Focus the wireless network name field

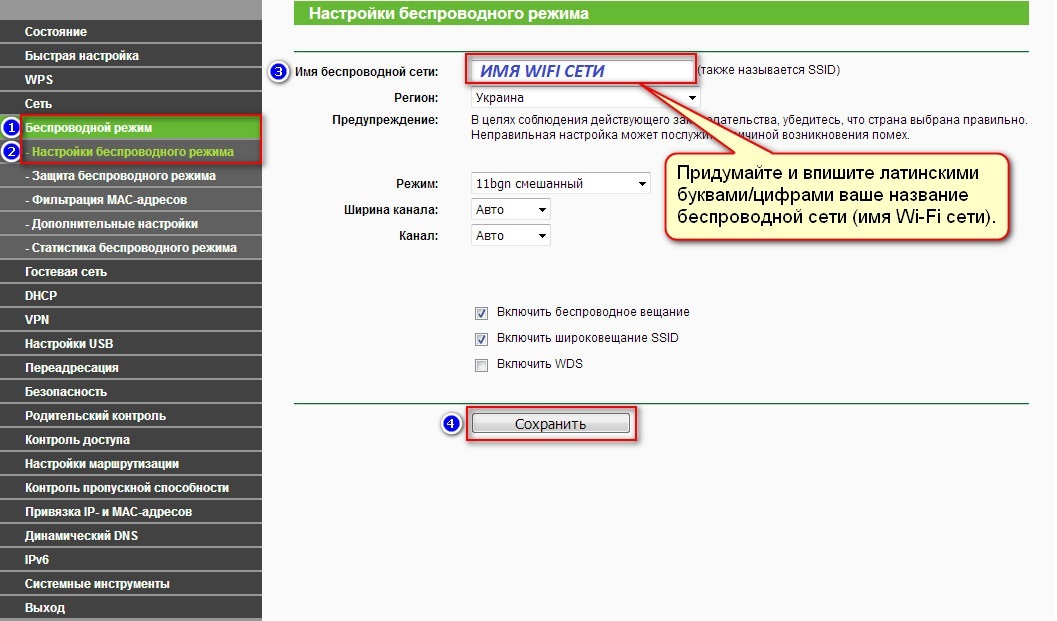pos(581,70)
